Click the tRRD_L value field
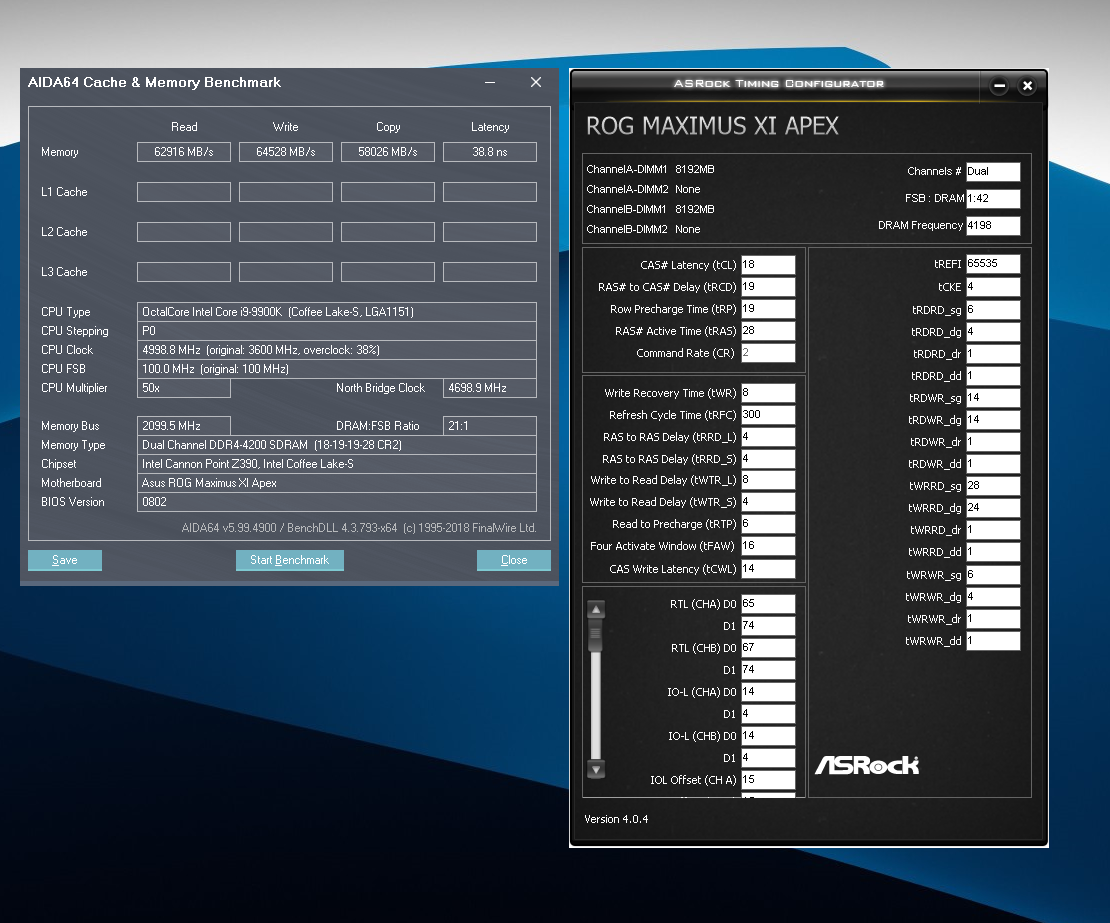This screenshot has width=1110, height=923. click(x=768, y=437)
